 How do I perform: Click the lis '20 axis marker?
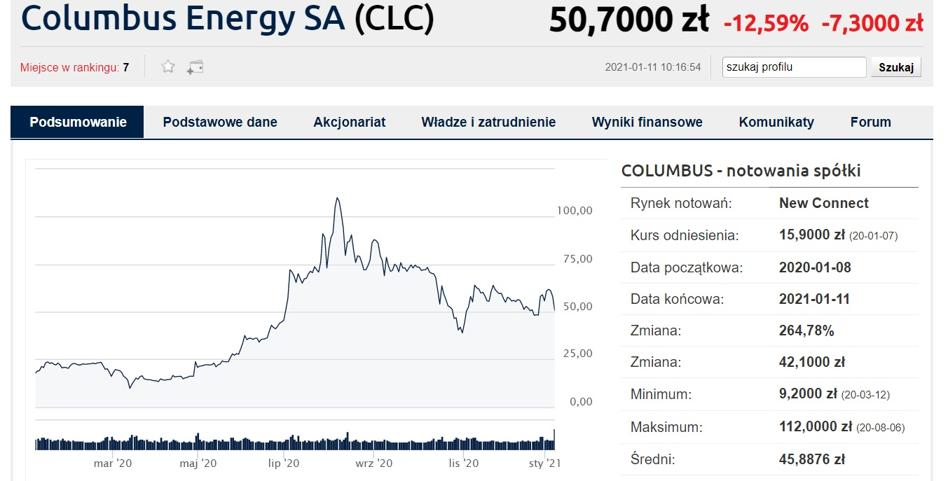[464, 463]
